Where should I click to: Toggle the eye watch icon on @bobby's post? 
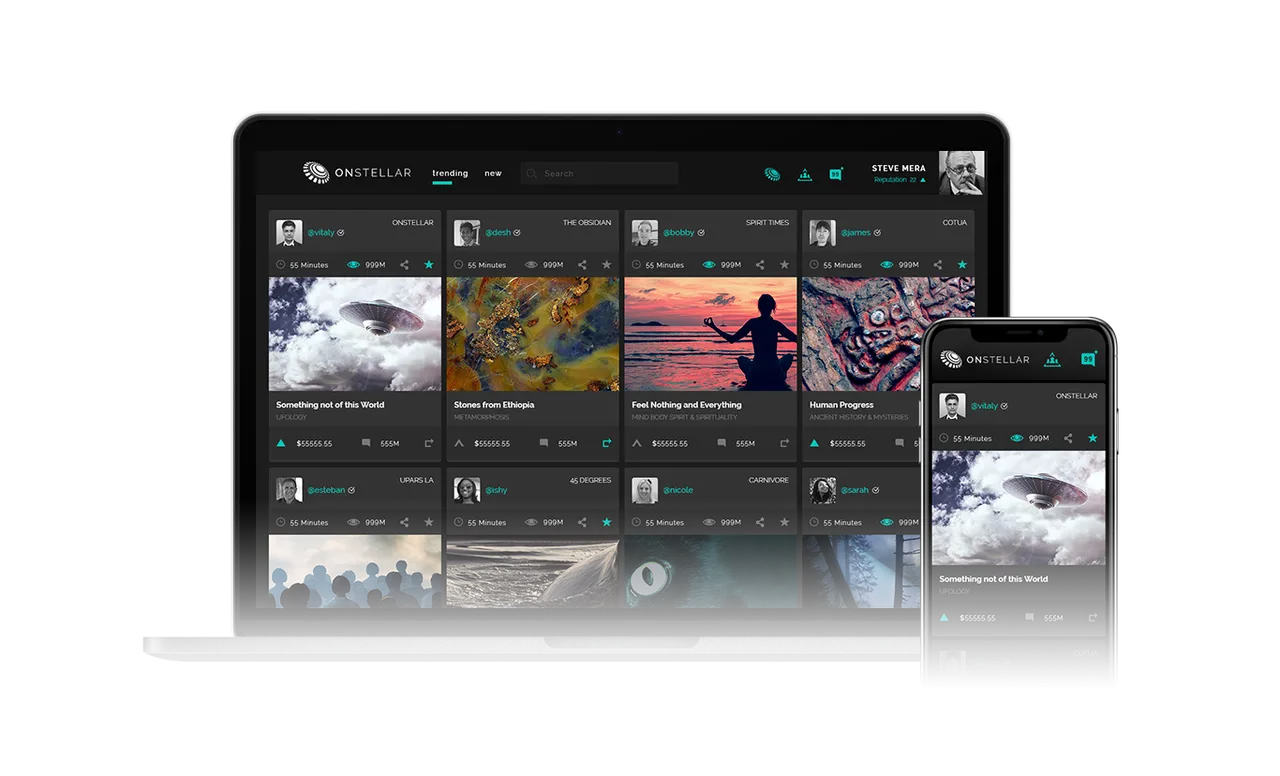[x=709, y=265]
